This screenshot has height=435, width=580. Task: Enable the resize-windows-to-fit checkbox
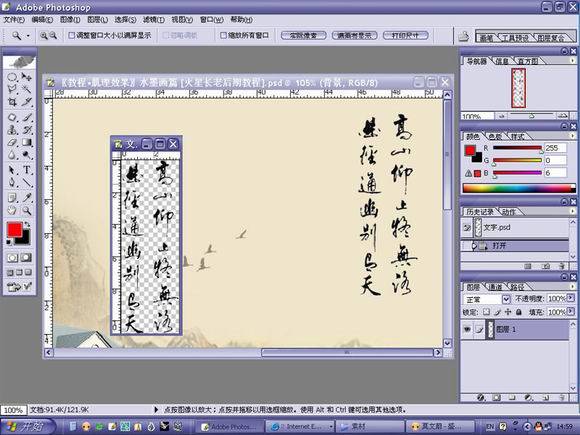pos(72,36)
